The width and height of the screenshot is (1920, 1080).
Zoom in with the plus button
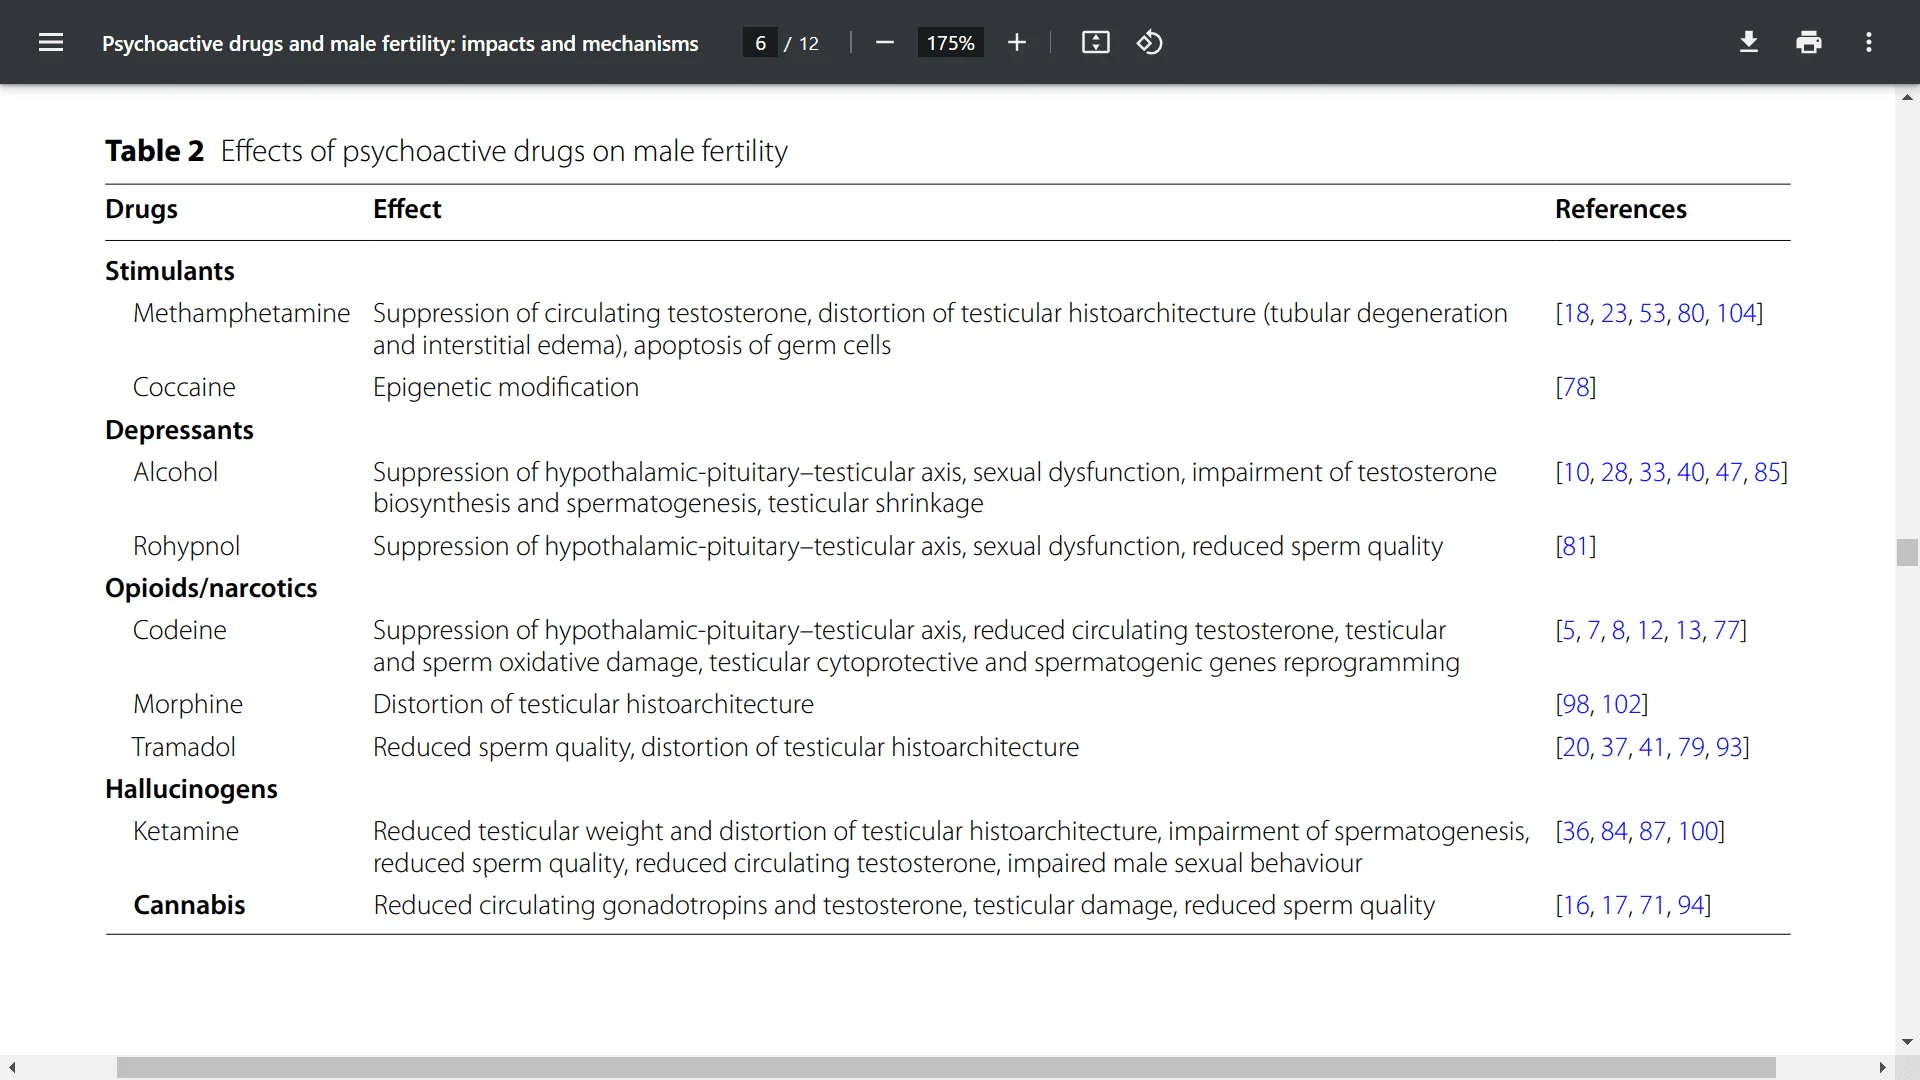(1017, 42)
